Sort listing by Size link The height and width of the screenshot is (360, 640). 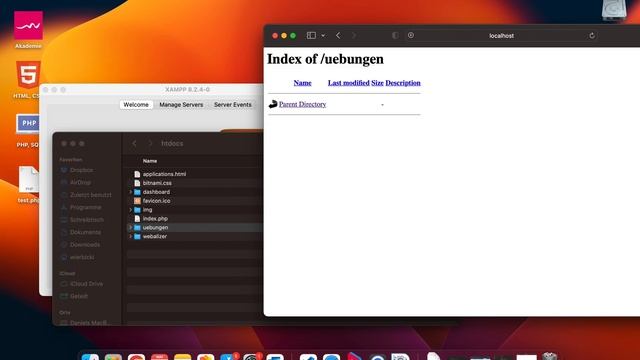coord(377,83)
